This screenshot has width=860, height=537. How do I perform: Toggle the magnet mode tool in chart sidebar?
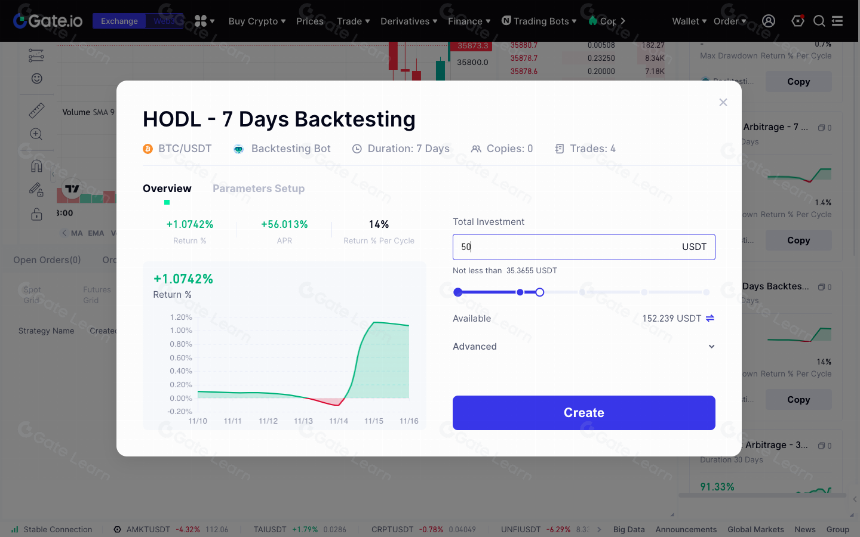point(36,166)
